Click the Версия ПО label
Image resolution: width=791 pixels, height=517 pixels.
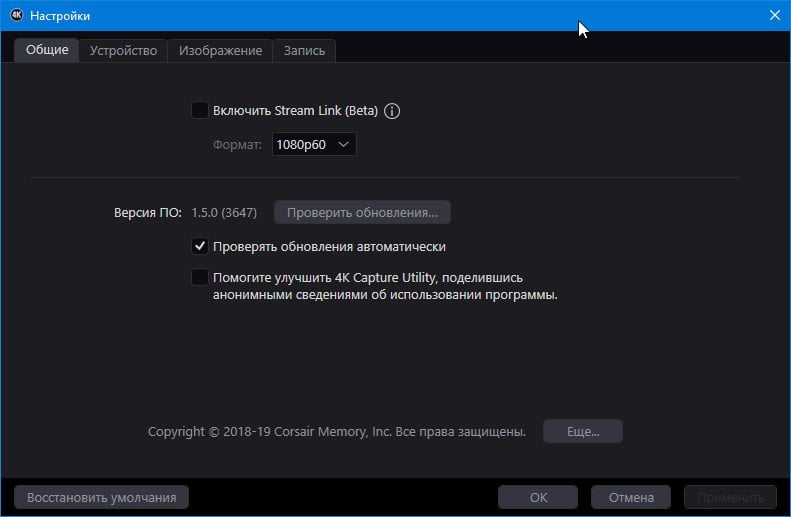(x=148, y=213)
